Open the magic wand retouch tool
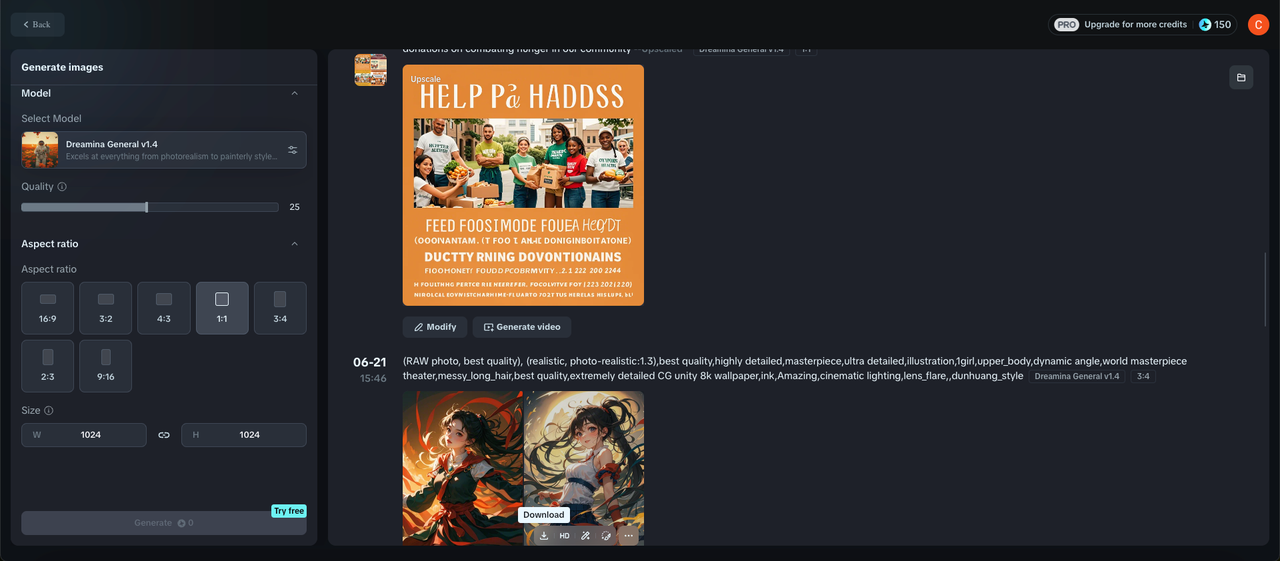The width and height of the screenshot is (1280, 561). 586,536
